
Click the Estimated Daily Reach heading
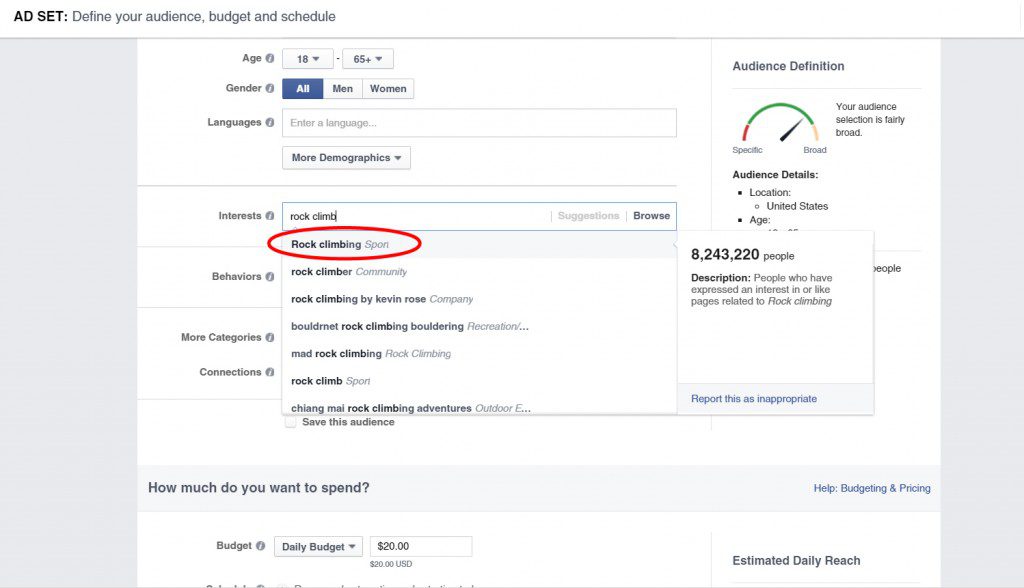pos(796,561)
